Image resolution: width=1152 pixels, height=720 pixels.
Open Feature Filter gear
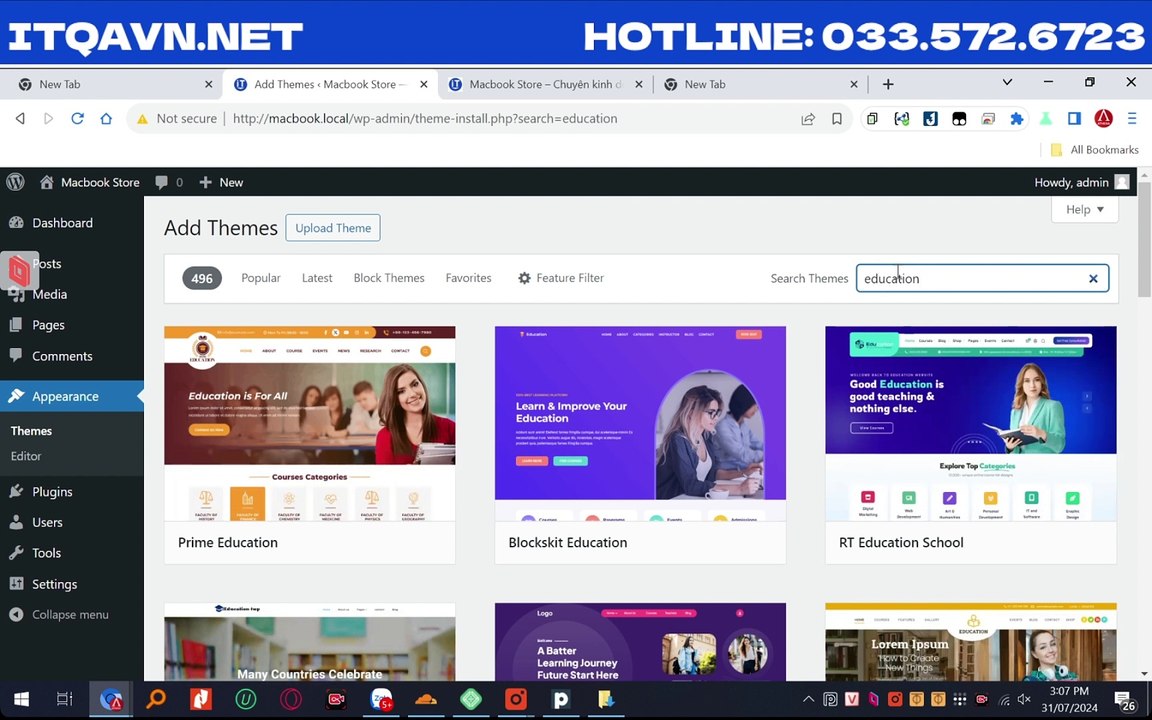[524, 278]
